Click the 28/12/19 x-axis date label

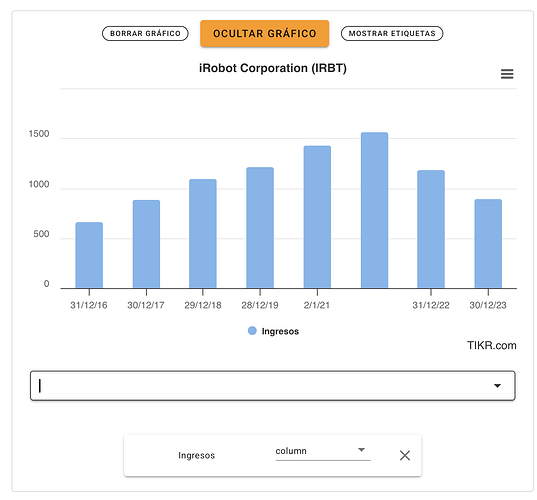260,305
